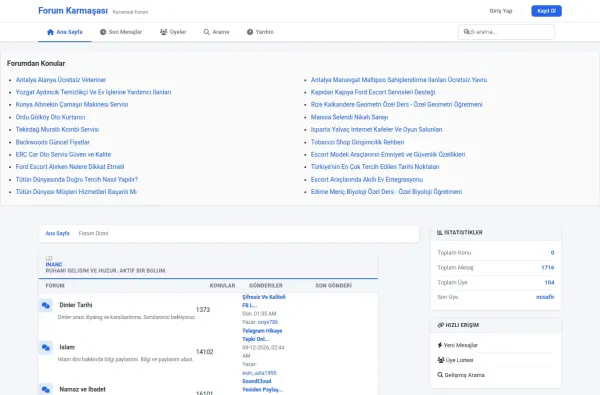Viewport: 600px width, 395px height.
Task: Click the Toplam Mesaj value 1716
Action: [548, 267]
